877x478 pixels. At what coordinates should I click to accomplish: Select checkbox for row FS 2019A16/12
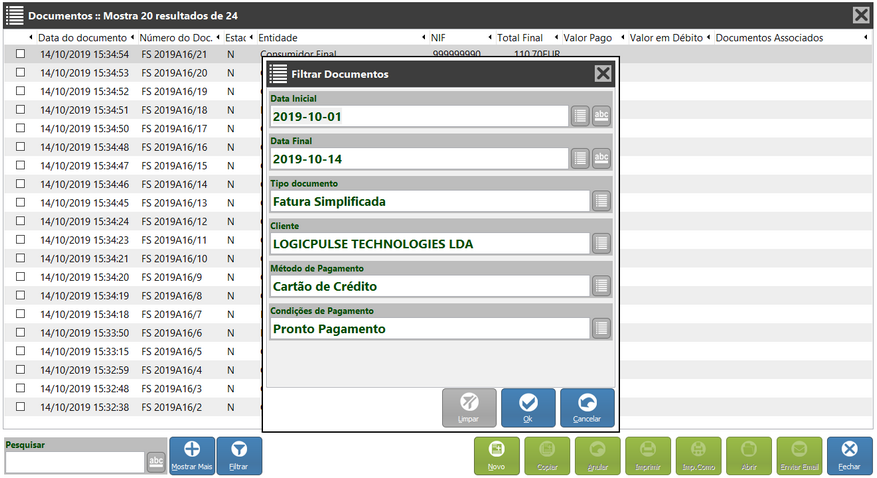click(x=21, y=222)
